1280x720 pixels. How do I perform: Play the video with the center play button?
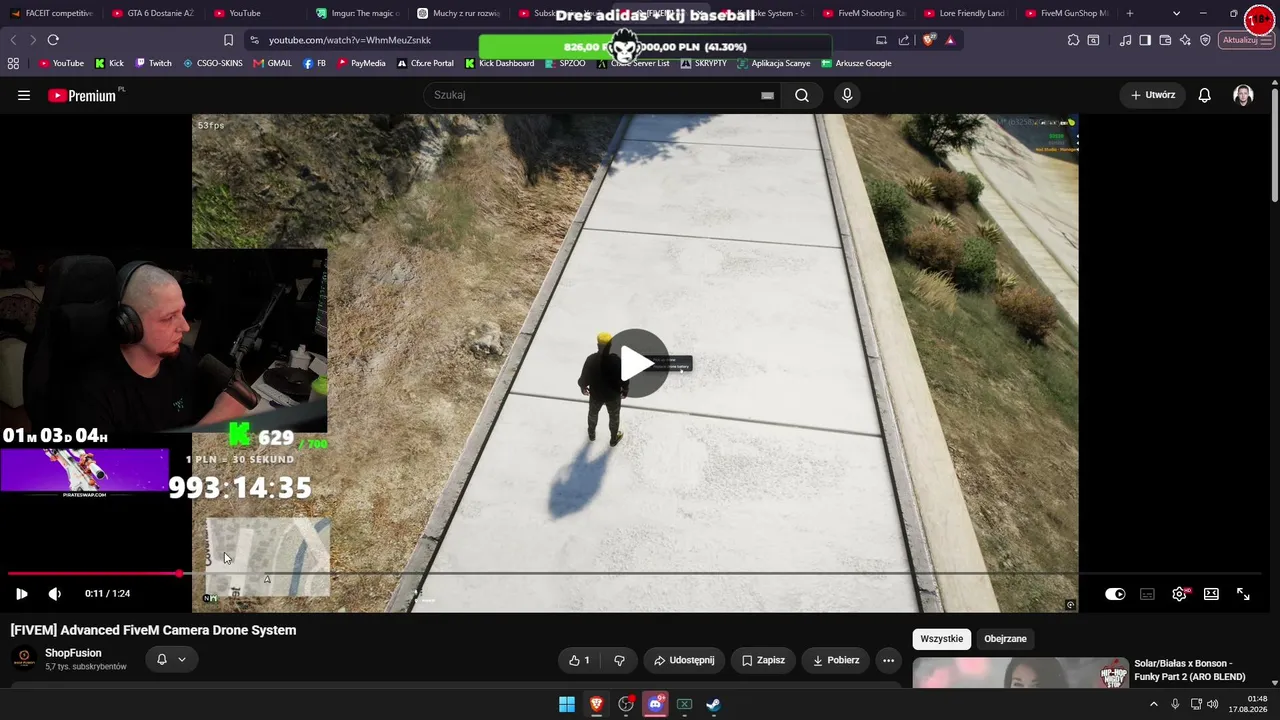[636, 363]
